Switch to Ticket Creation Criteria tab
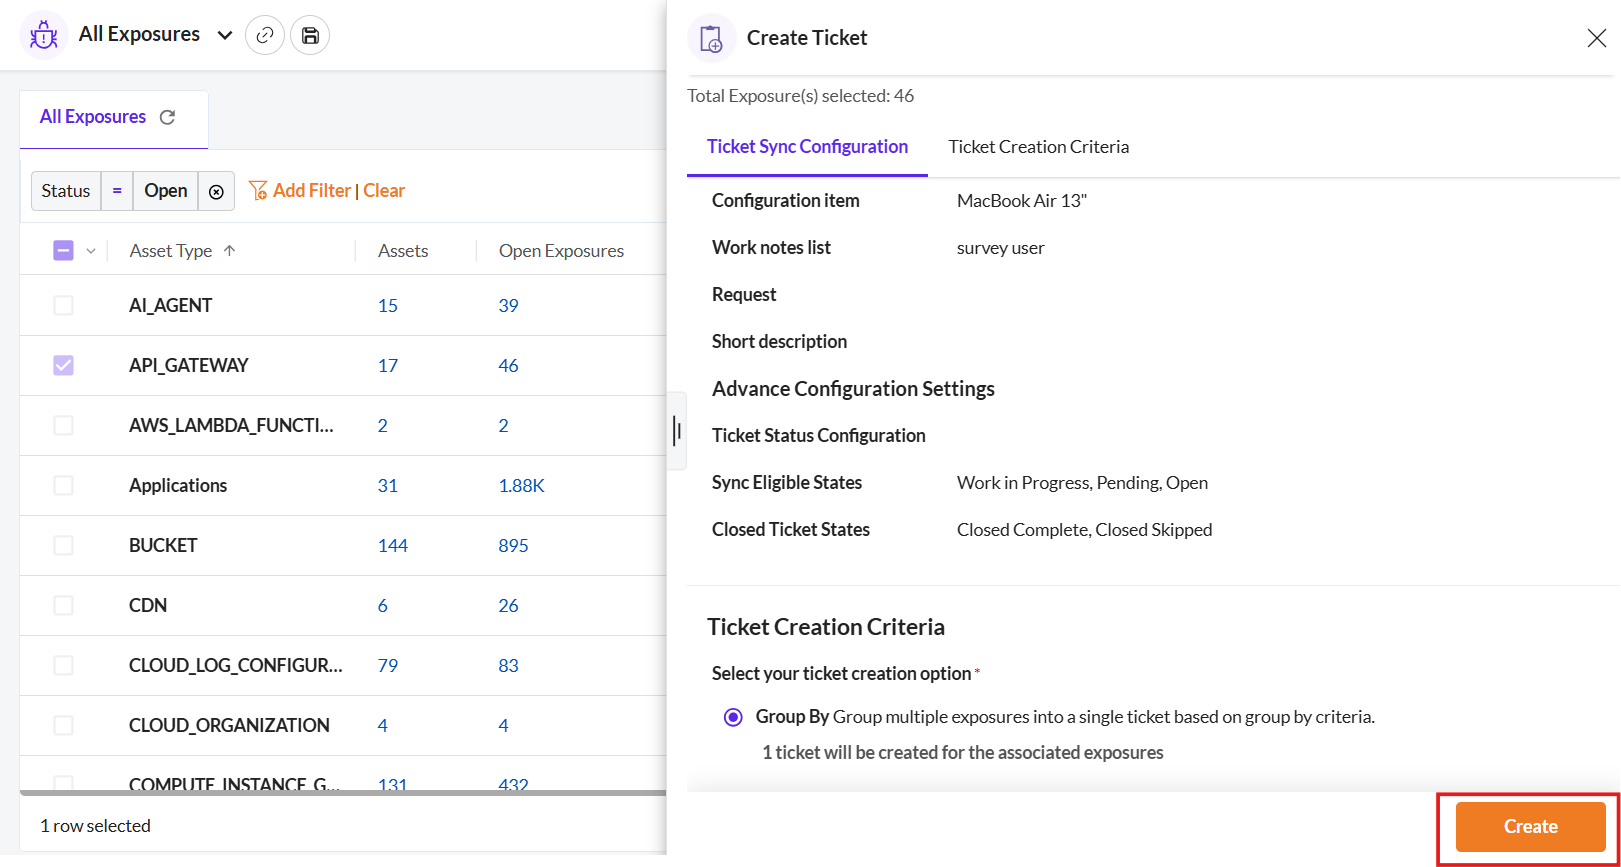Image resolution: width=1621 pixels, height=867 pixels. click(1038, 147)
